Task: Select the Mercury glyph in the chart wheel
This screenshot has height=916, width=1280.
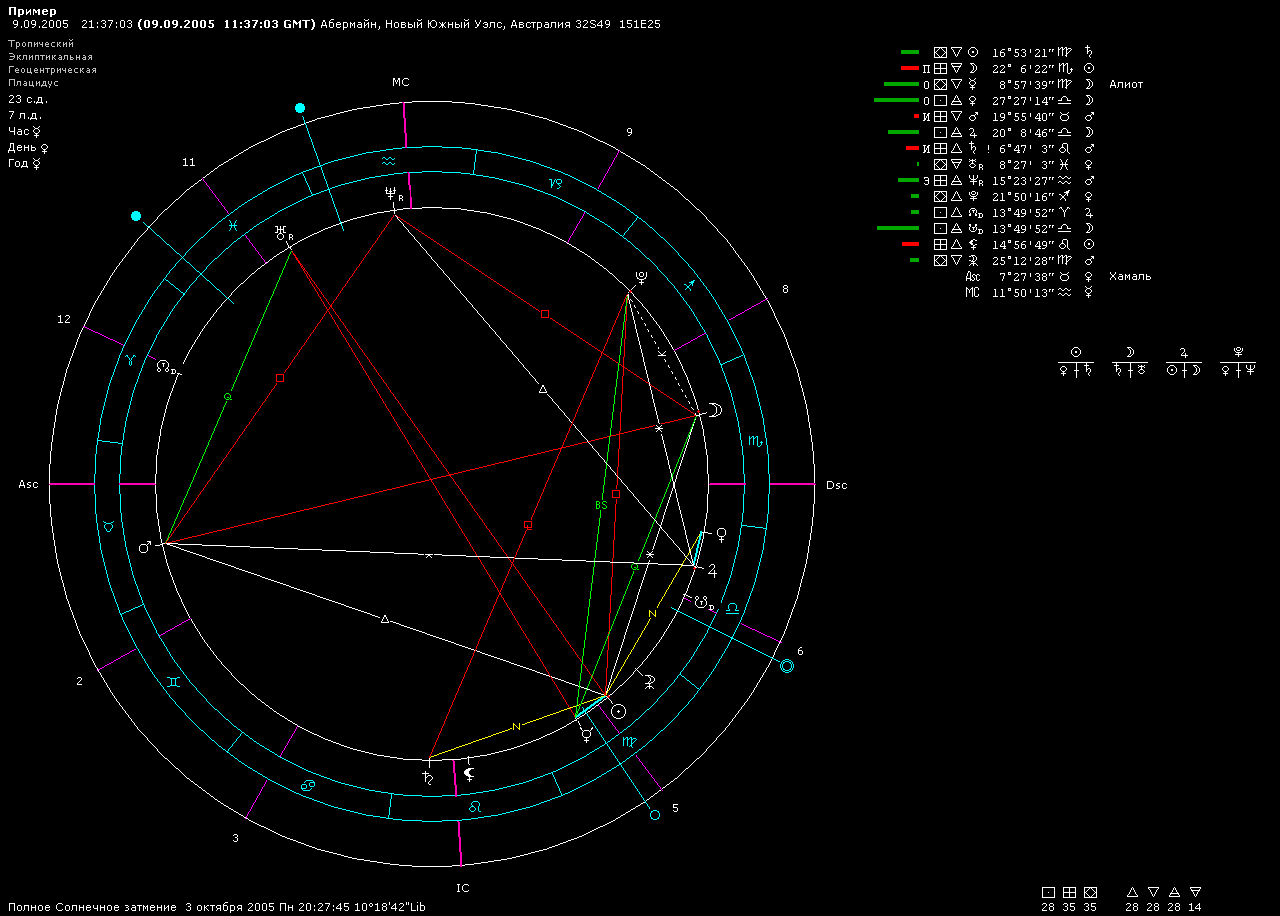Action: point(587,733)
